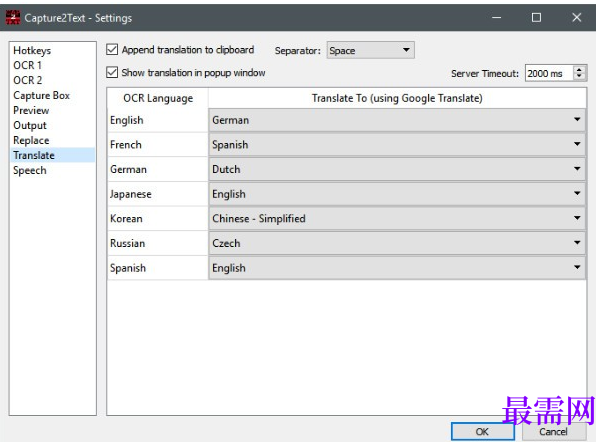The width and height of the screenshot is (614, 442).
Task: Select Preview in the settings list
Action: tap(52, 110)
